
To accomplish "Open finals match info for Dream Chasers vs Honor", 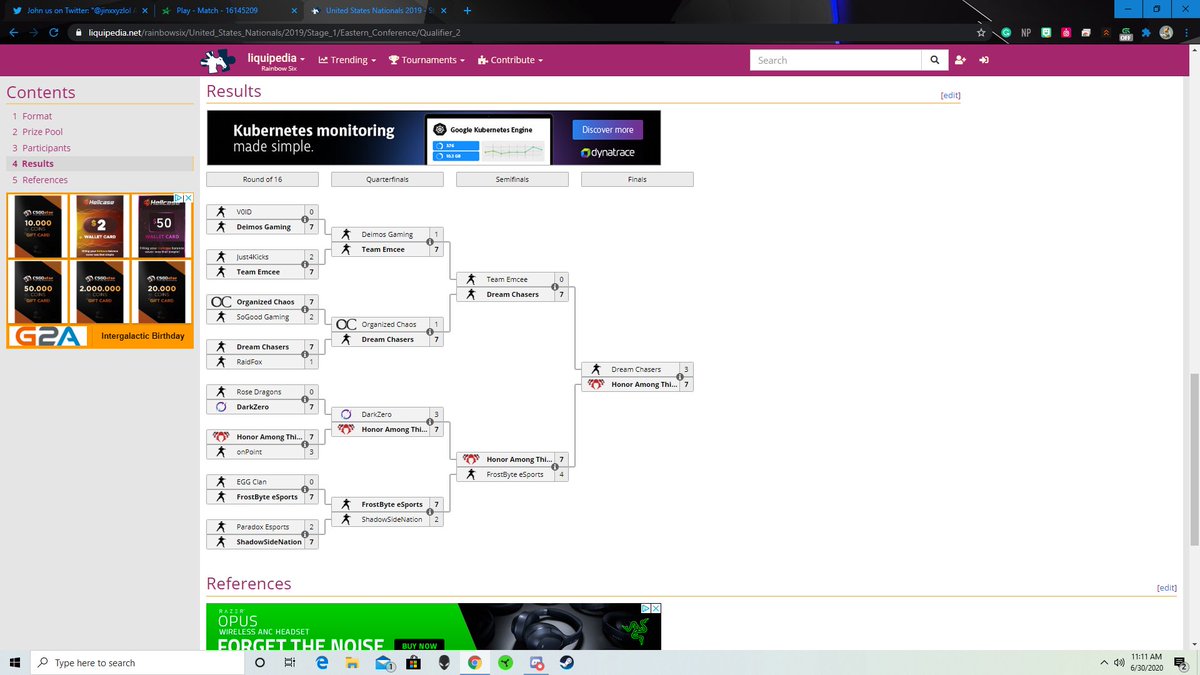I will point(679,377).
